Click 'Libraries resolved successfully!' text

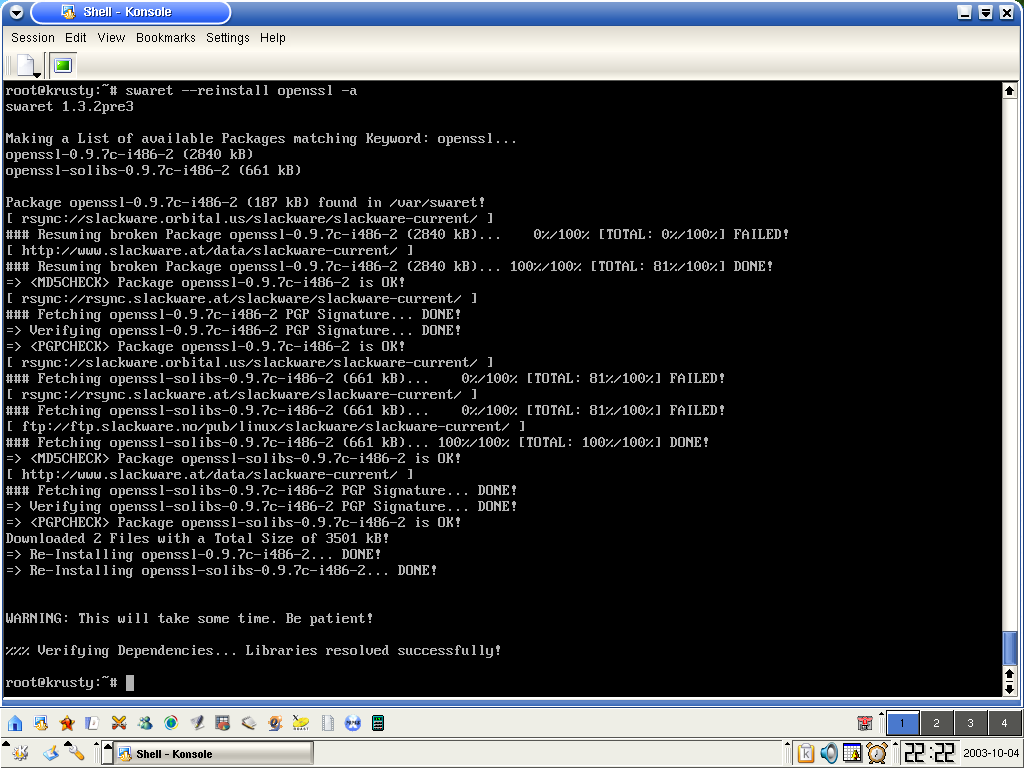pos(373,650)
